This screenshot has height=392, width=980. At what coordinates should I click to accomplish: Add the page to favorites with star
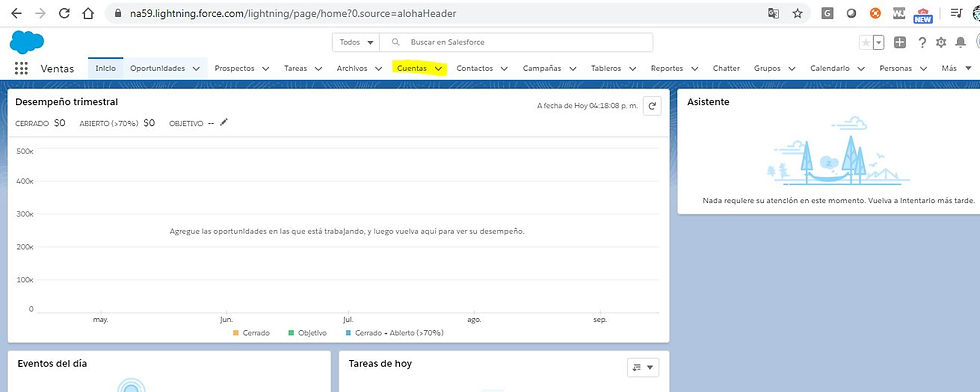click(x=866, y=43)
